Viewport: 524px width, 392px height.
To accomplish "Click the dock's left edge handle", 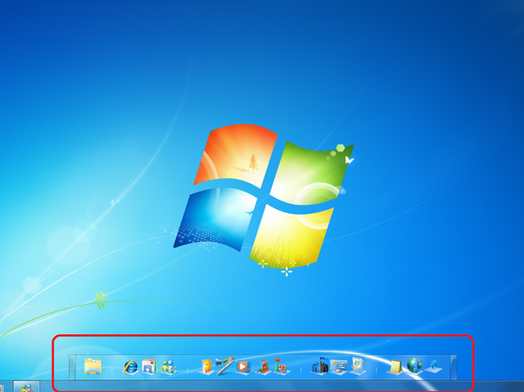I will [72, 367].
